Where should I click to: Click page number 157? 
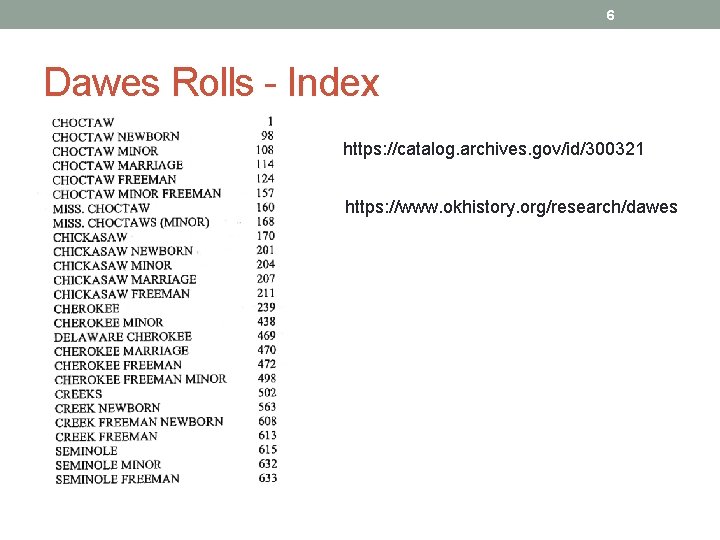[265, 193]
